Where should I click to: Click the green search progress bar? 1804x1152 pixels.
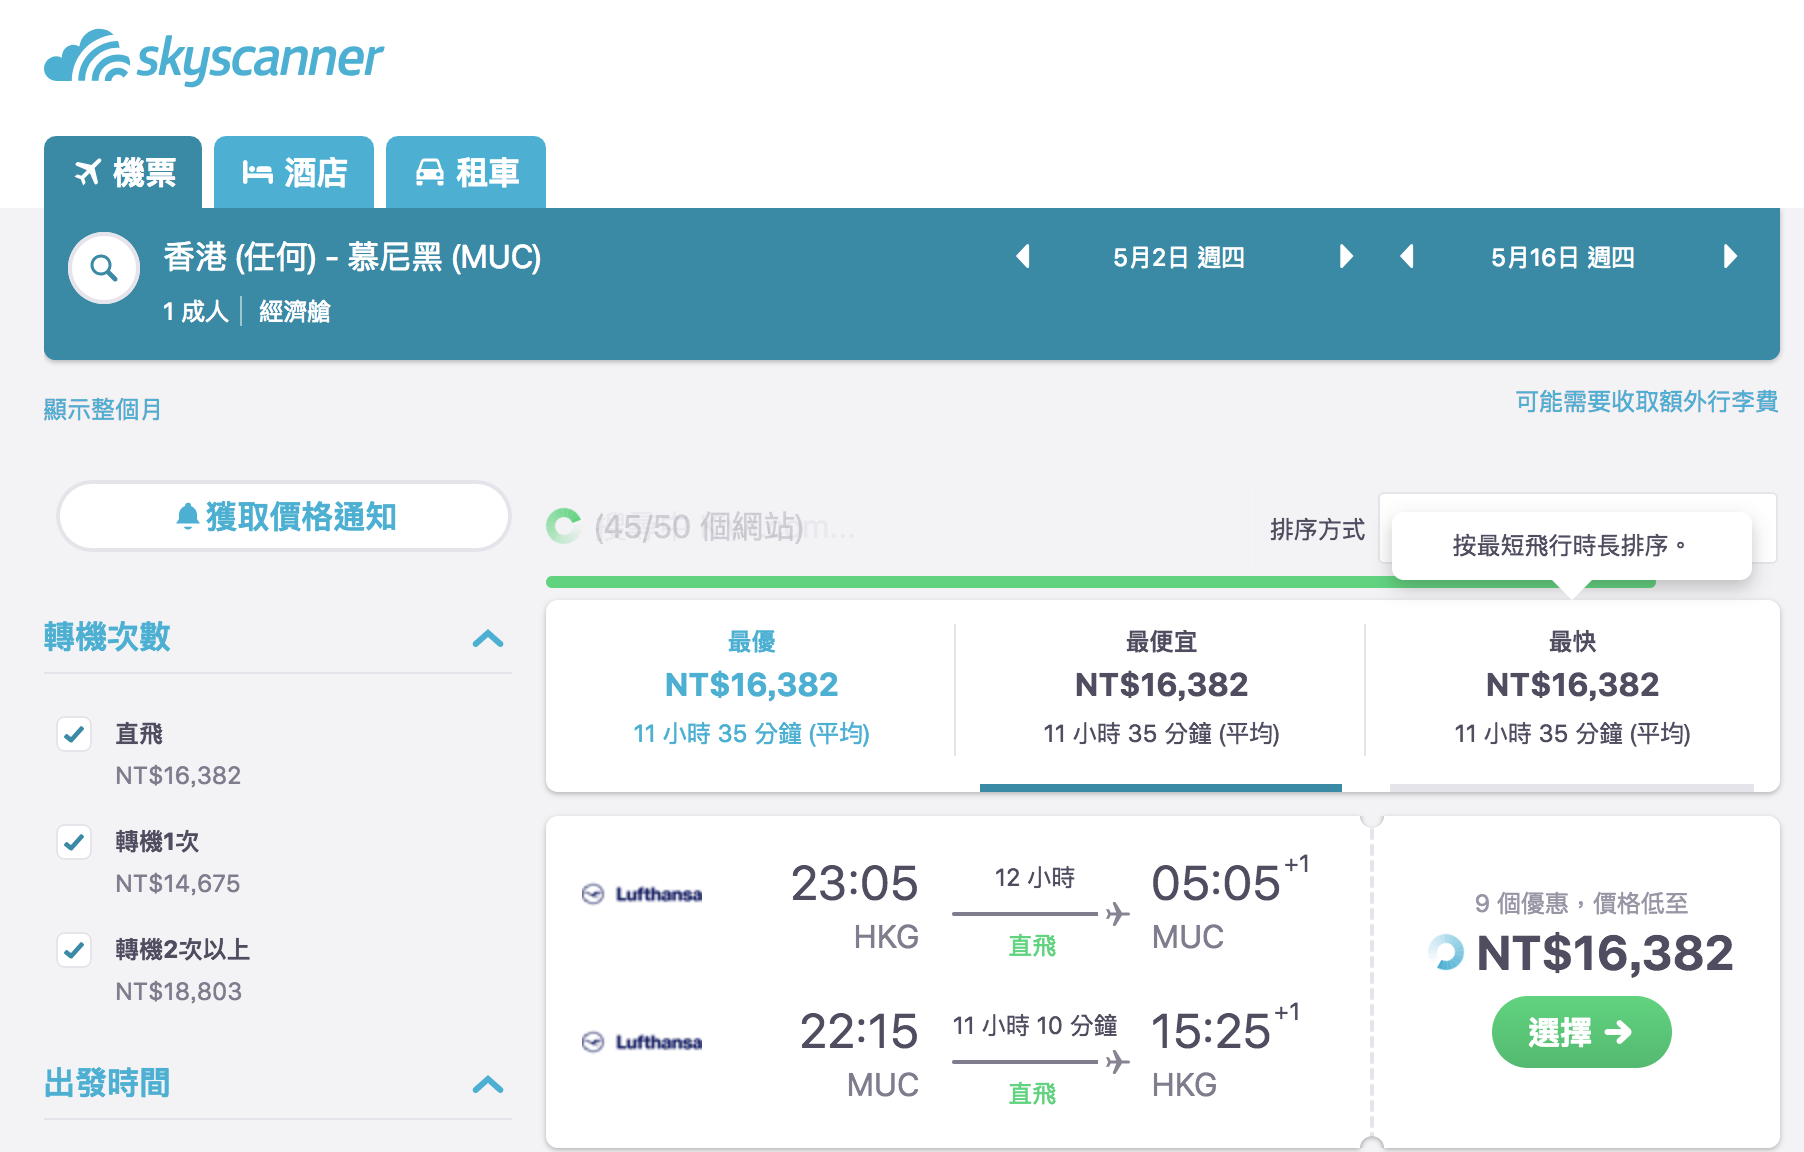pyautogui.click(x=1100, y=582)
